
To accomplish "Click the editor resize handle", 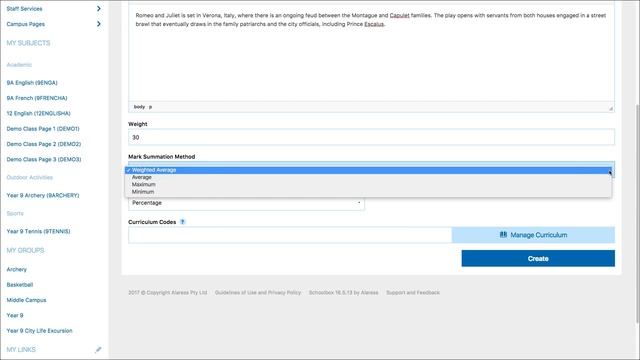I will [611, 108].
